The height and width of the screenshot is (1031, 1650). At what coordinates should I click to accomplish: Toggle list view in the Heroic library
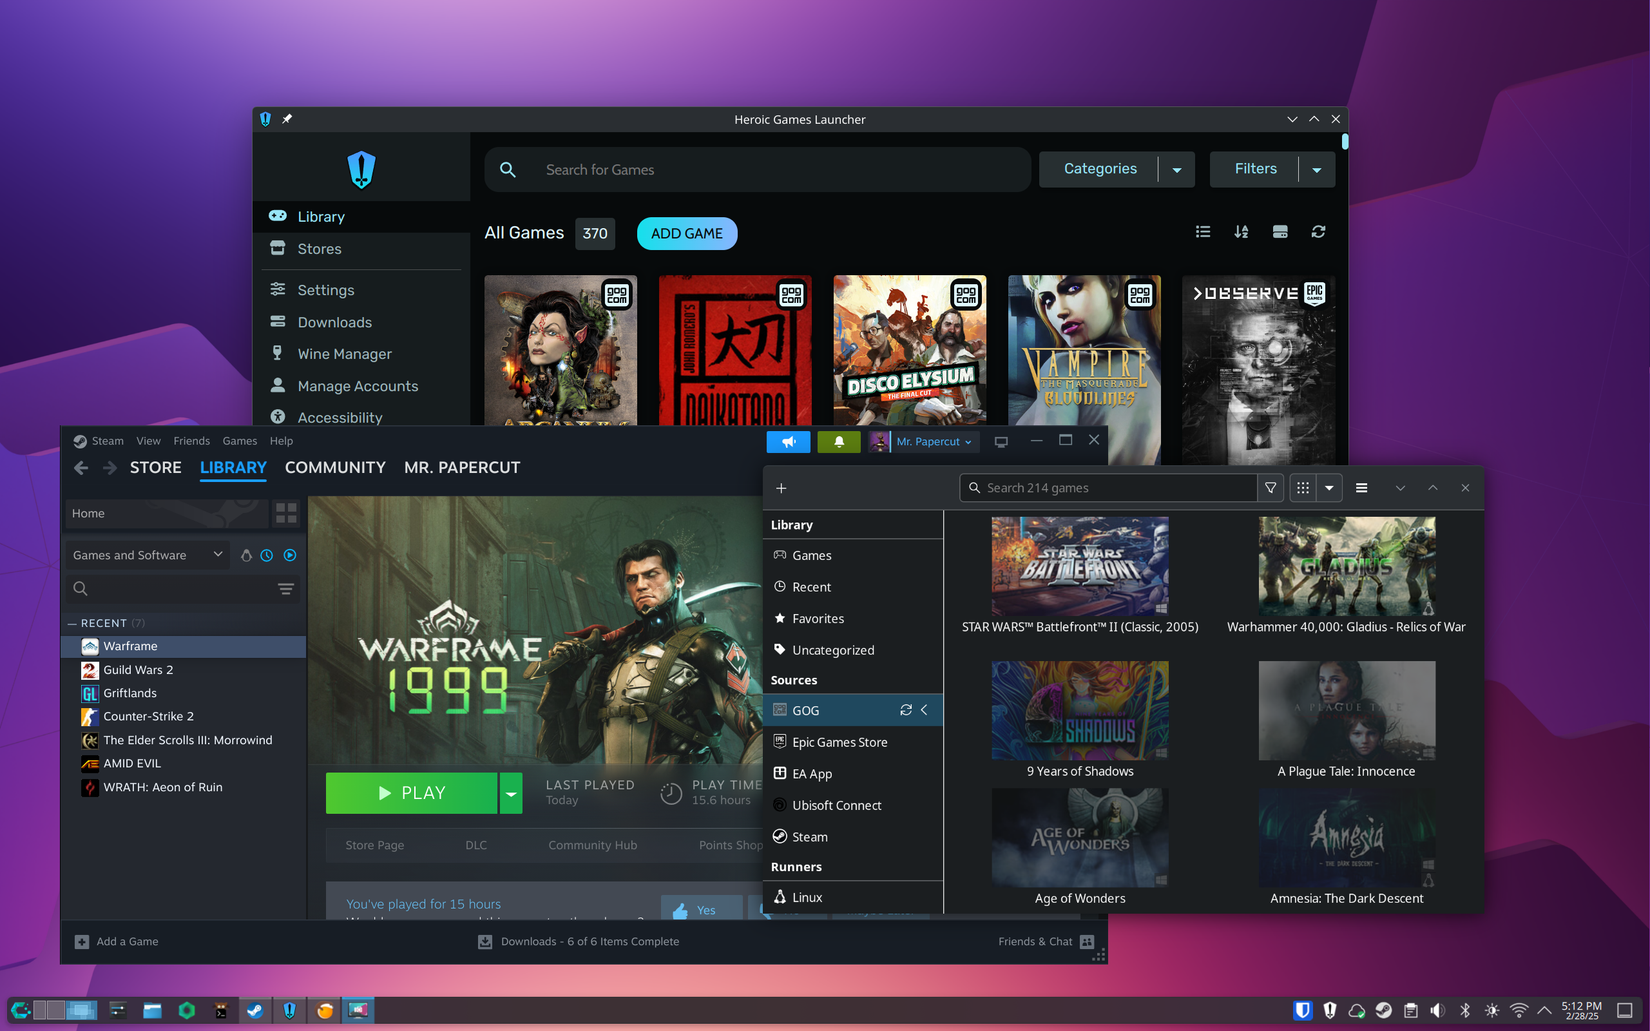point(1203,231)
